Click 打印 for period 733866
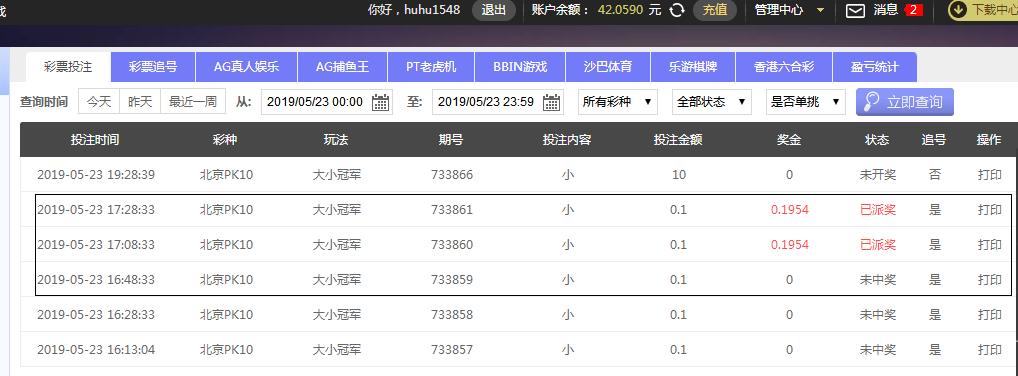The width and height of the screenshot is (1018, 376). [x=989, y=175]
